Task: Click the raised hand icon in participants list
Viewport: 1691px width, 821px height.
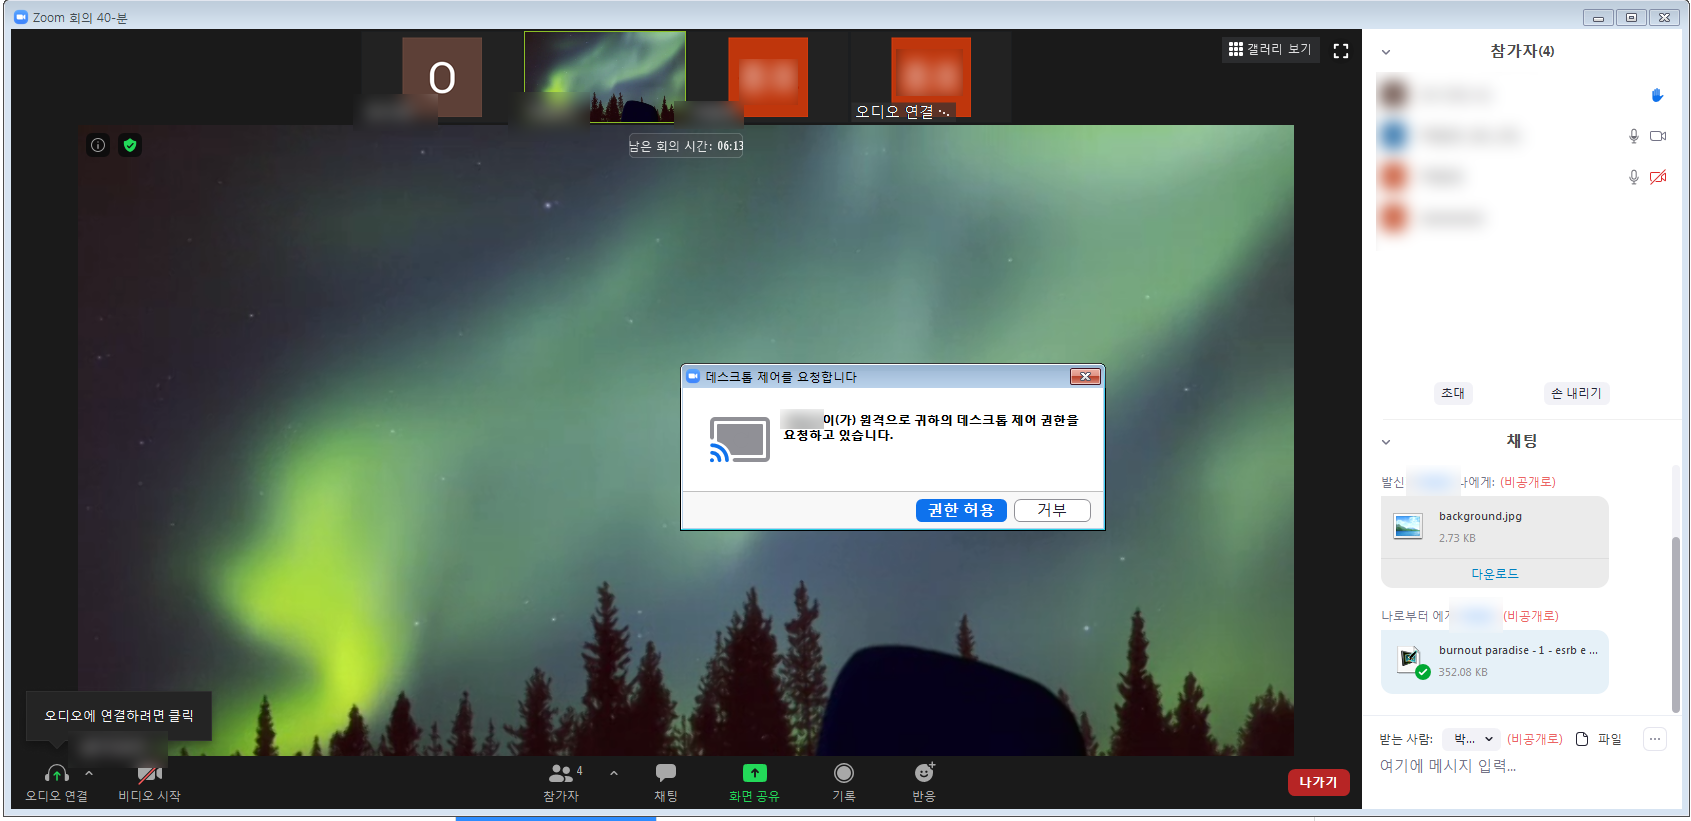Action: coord(1657,95)
